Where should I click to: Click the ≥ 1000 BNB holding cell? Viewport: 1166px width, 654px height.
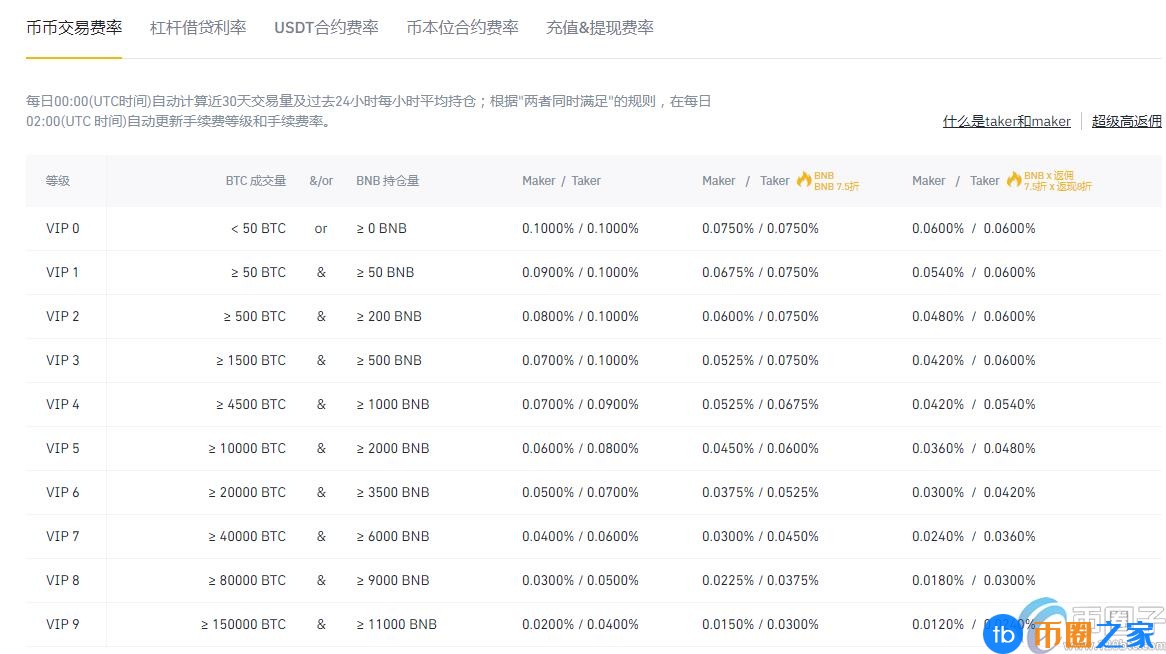click(x=393, y=404)
